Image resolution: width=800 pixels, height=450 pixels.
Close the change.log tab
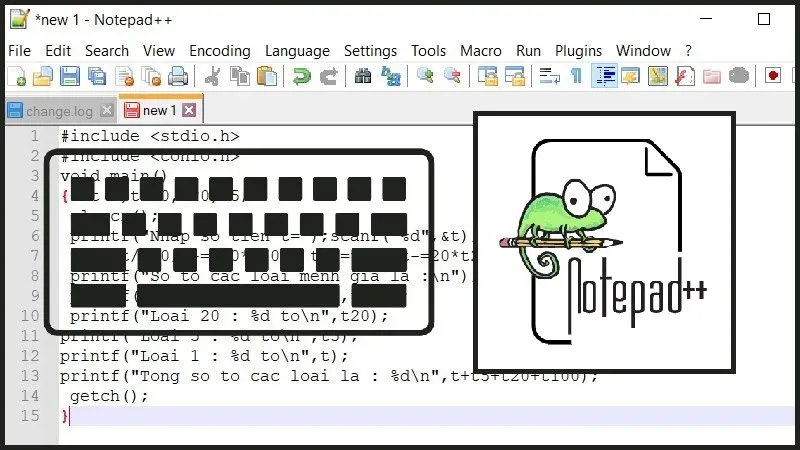pyautogui.click(x=107, y=110)
